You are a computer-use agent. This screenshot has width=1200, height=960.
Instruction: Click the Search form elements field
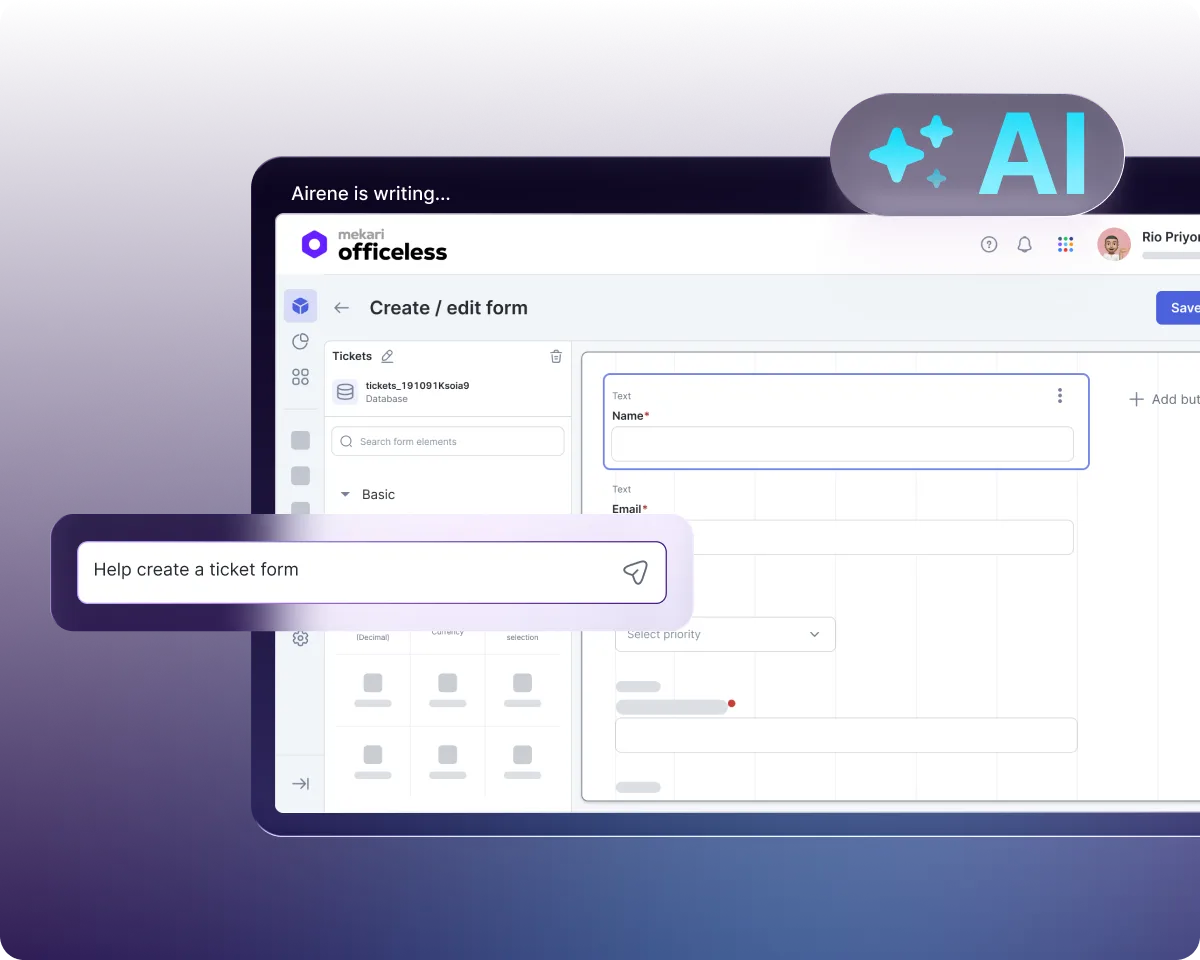pos(448,441)
